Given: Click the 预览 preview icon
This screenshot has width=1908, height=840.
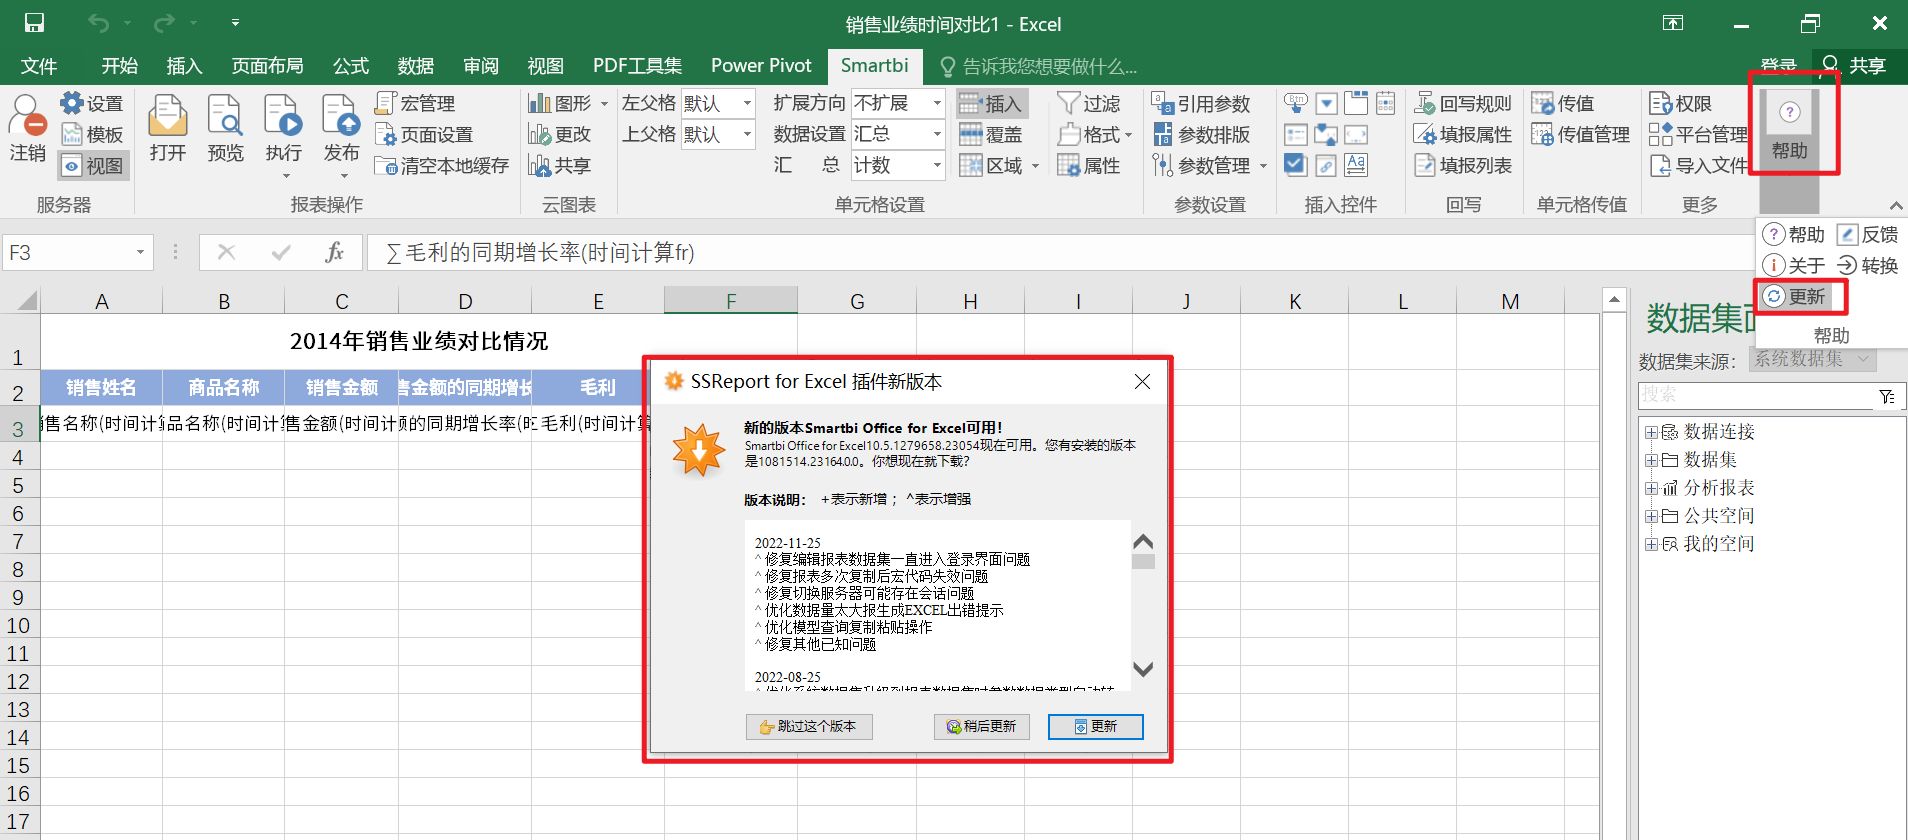Looking at the screenshot, I should click(x=226, y=128).
